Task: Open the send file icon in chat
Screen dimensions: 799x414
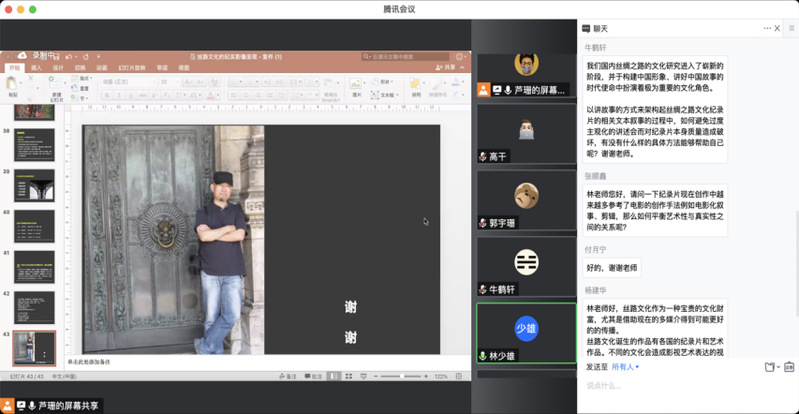Action: coord(770,367)
